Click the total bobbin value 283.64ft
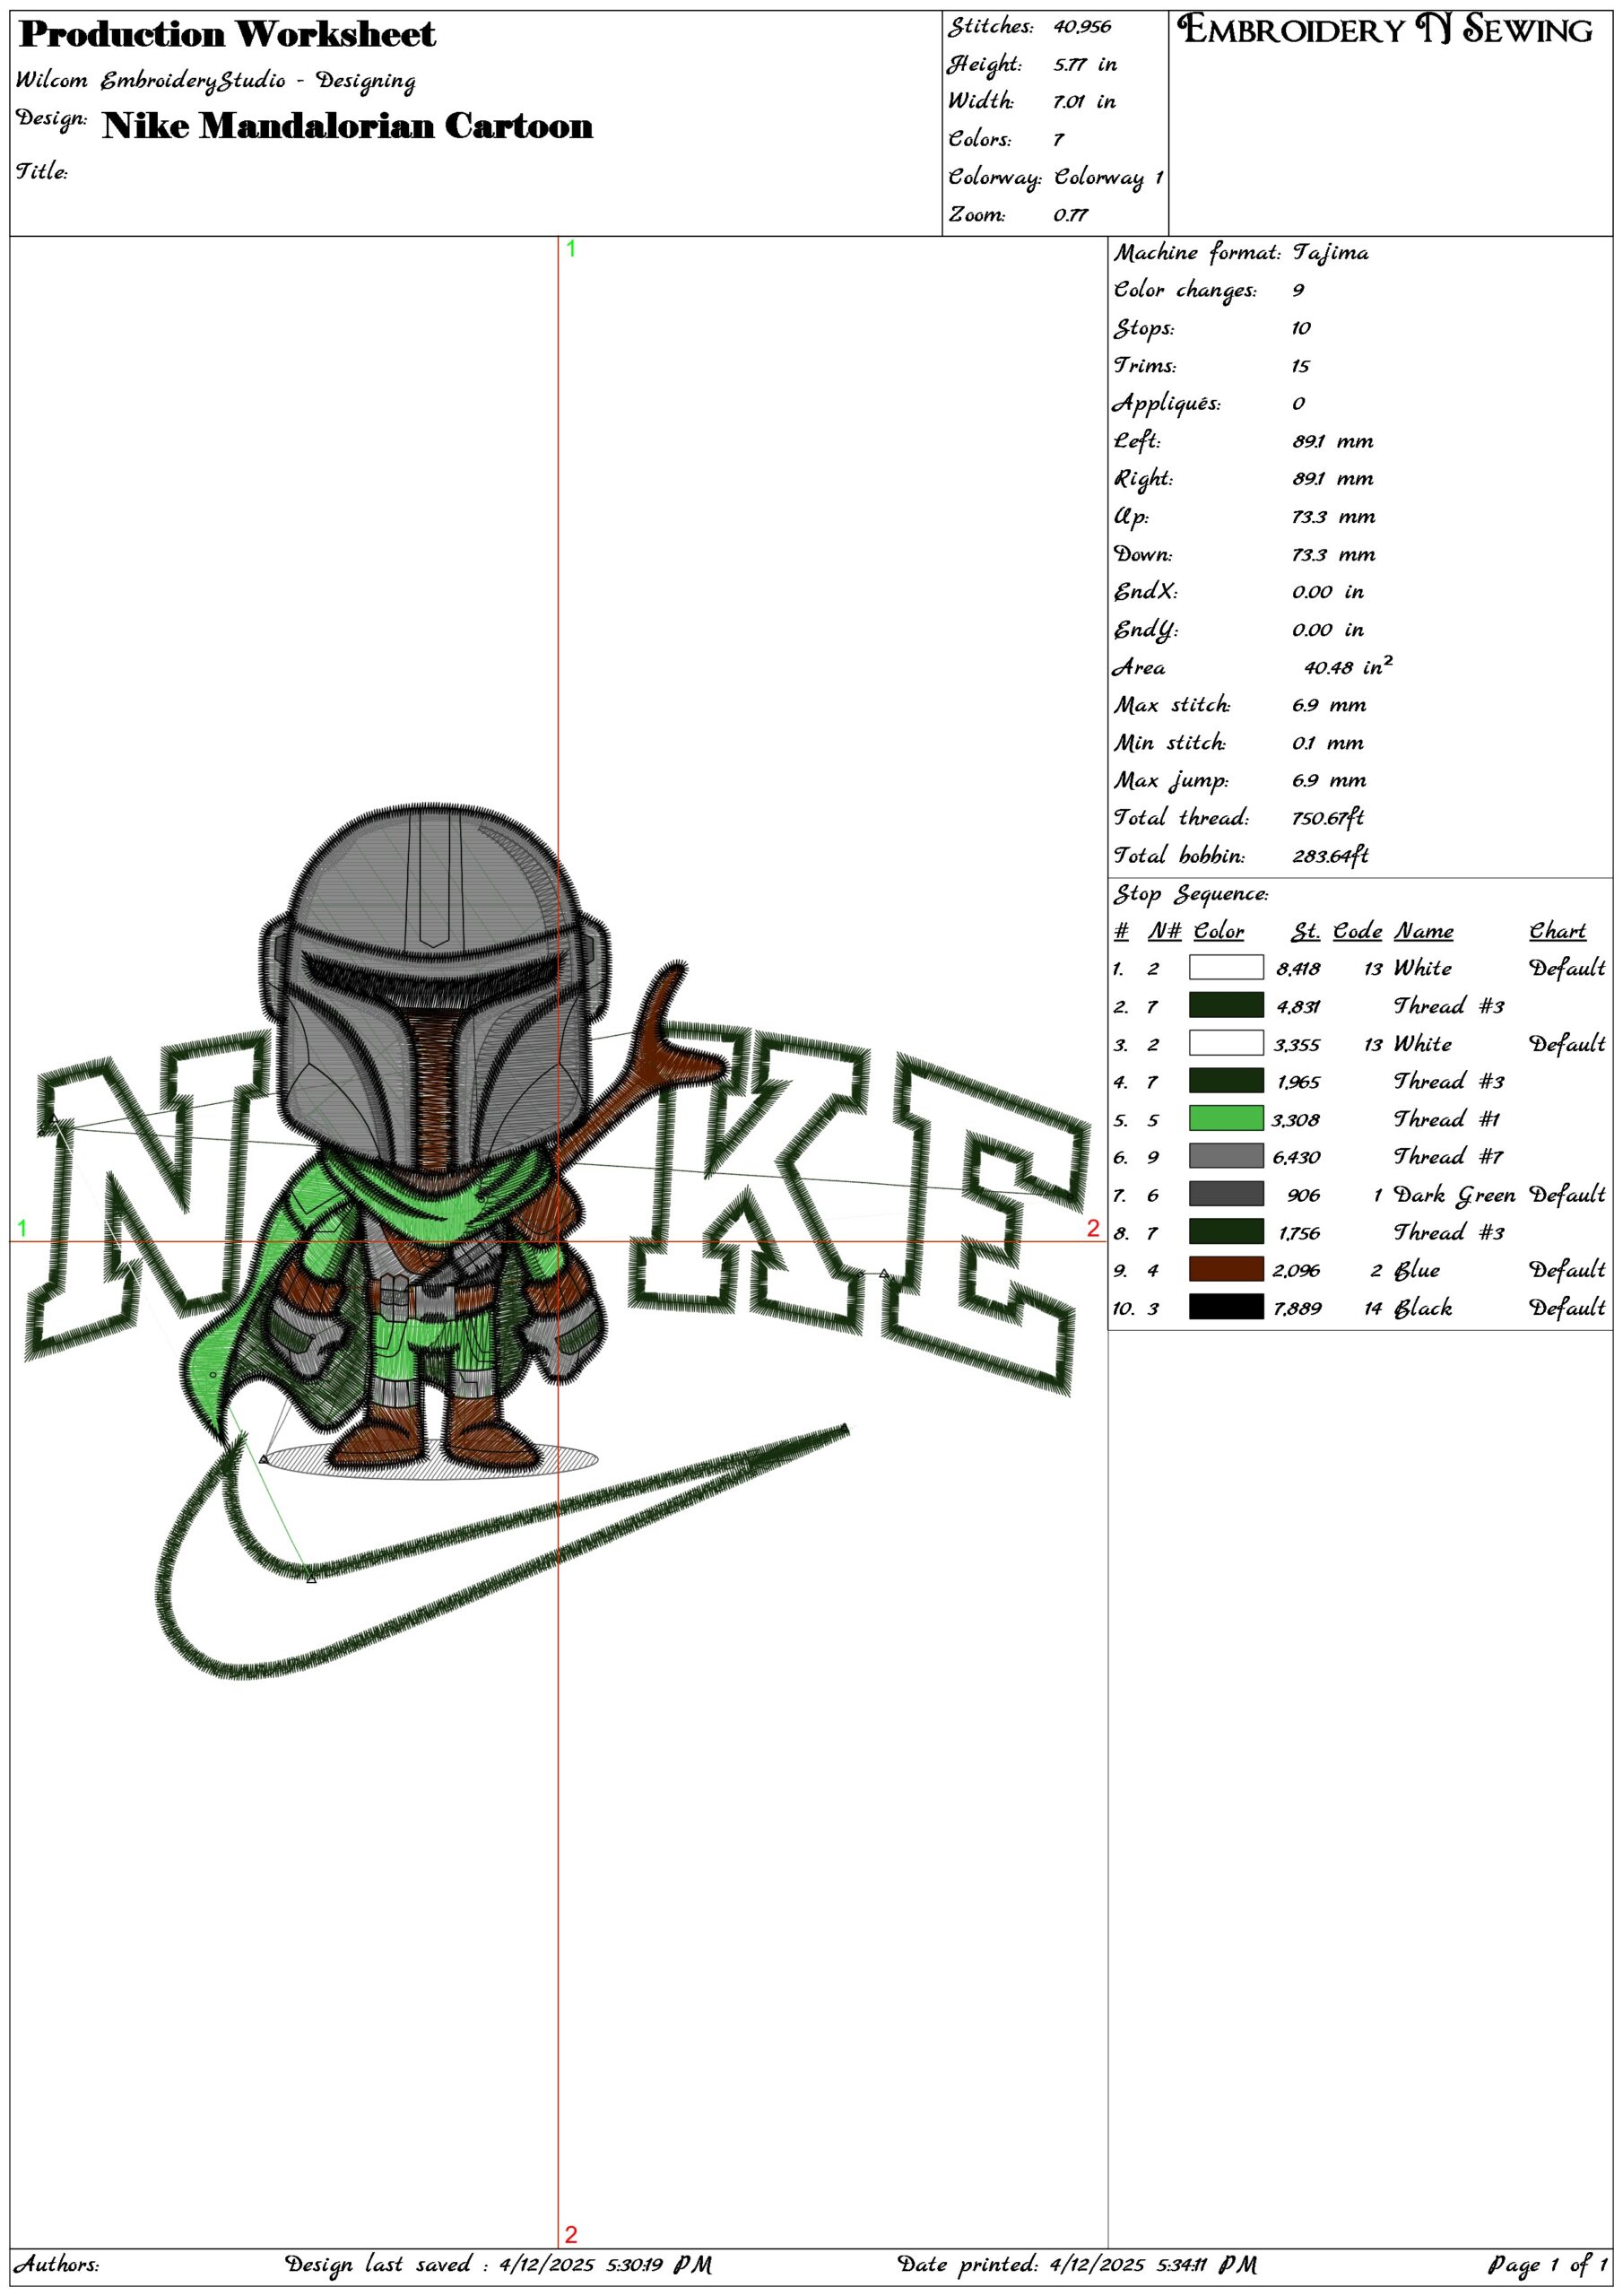1623x2296 pixels. point(1330,856)
